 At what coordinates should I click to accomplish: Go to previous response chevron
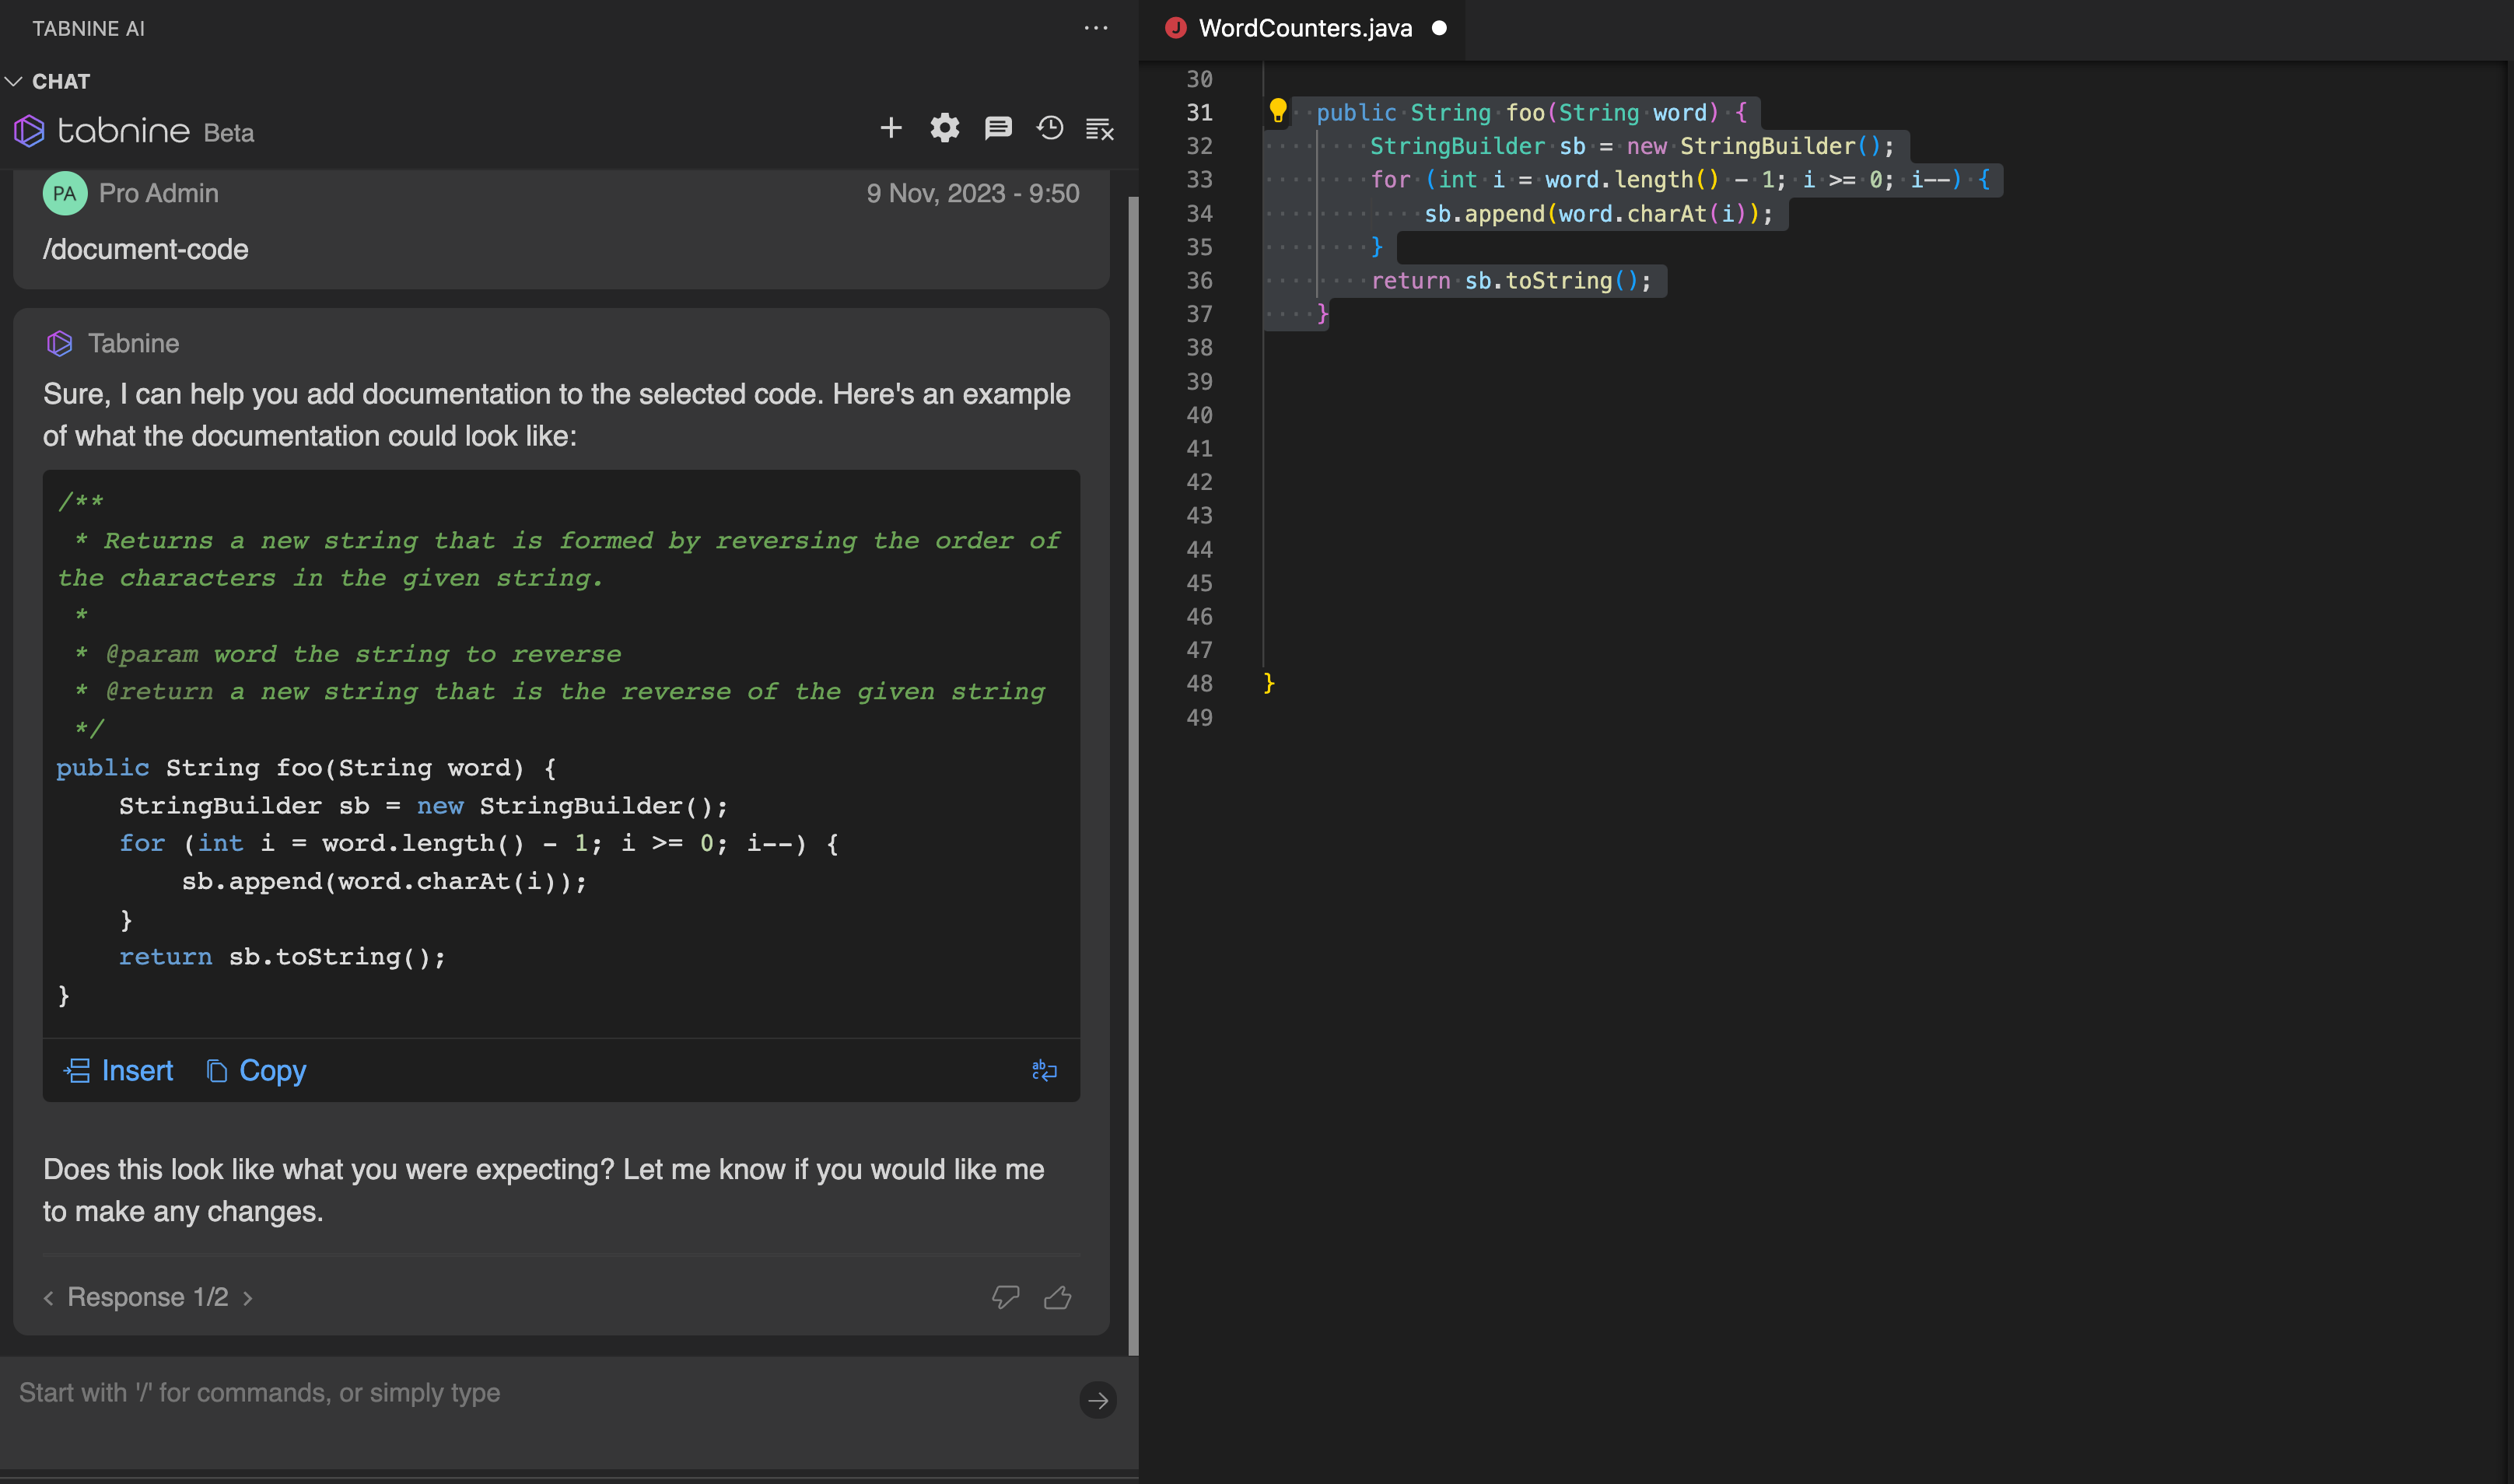pyautogui.click(x=48, y=1298)
